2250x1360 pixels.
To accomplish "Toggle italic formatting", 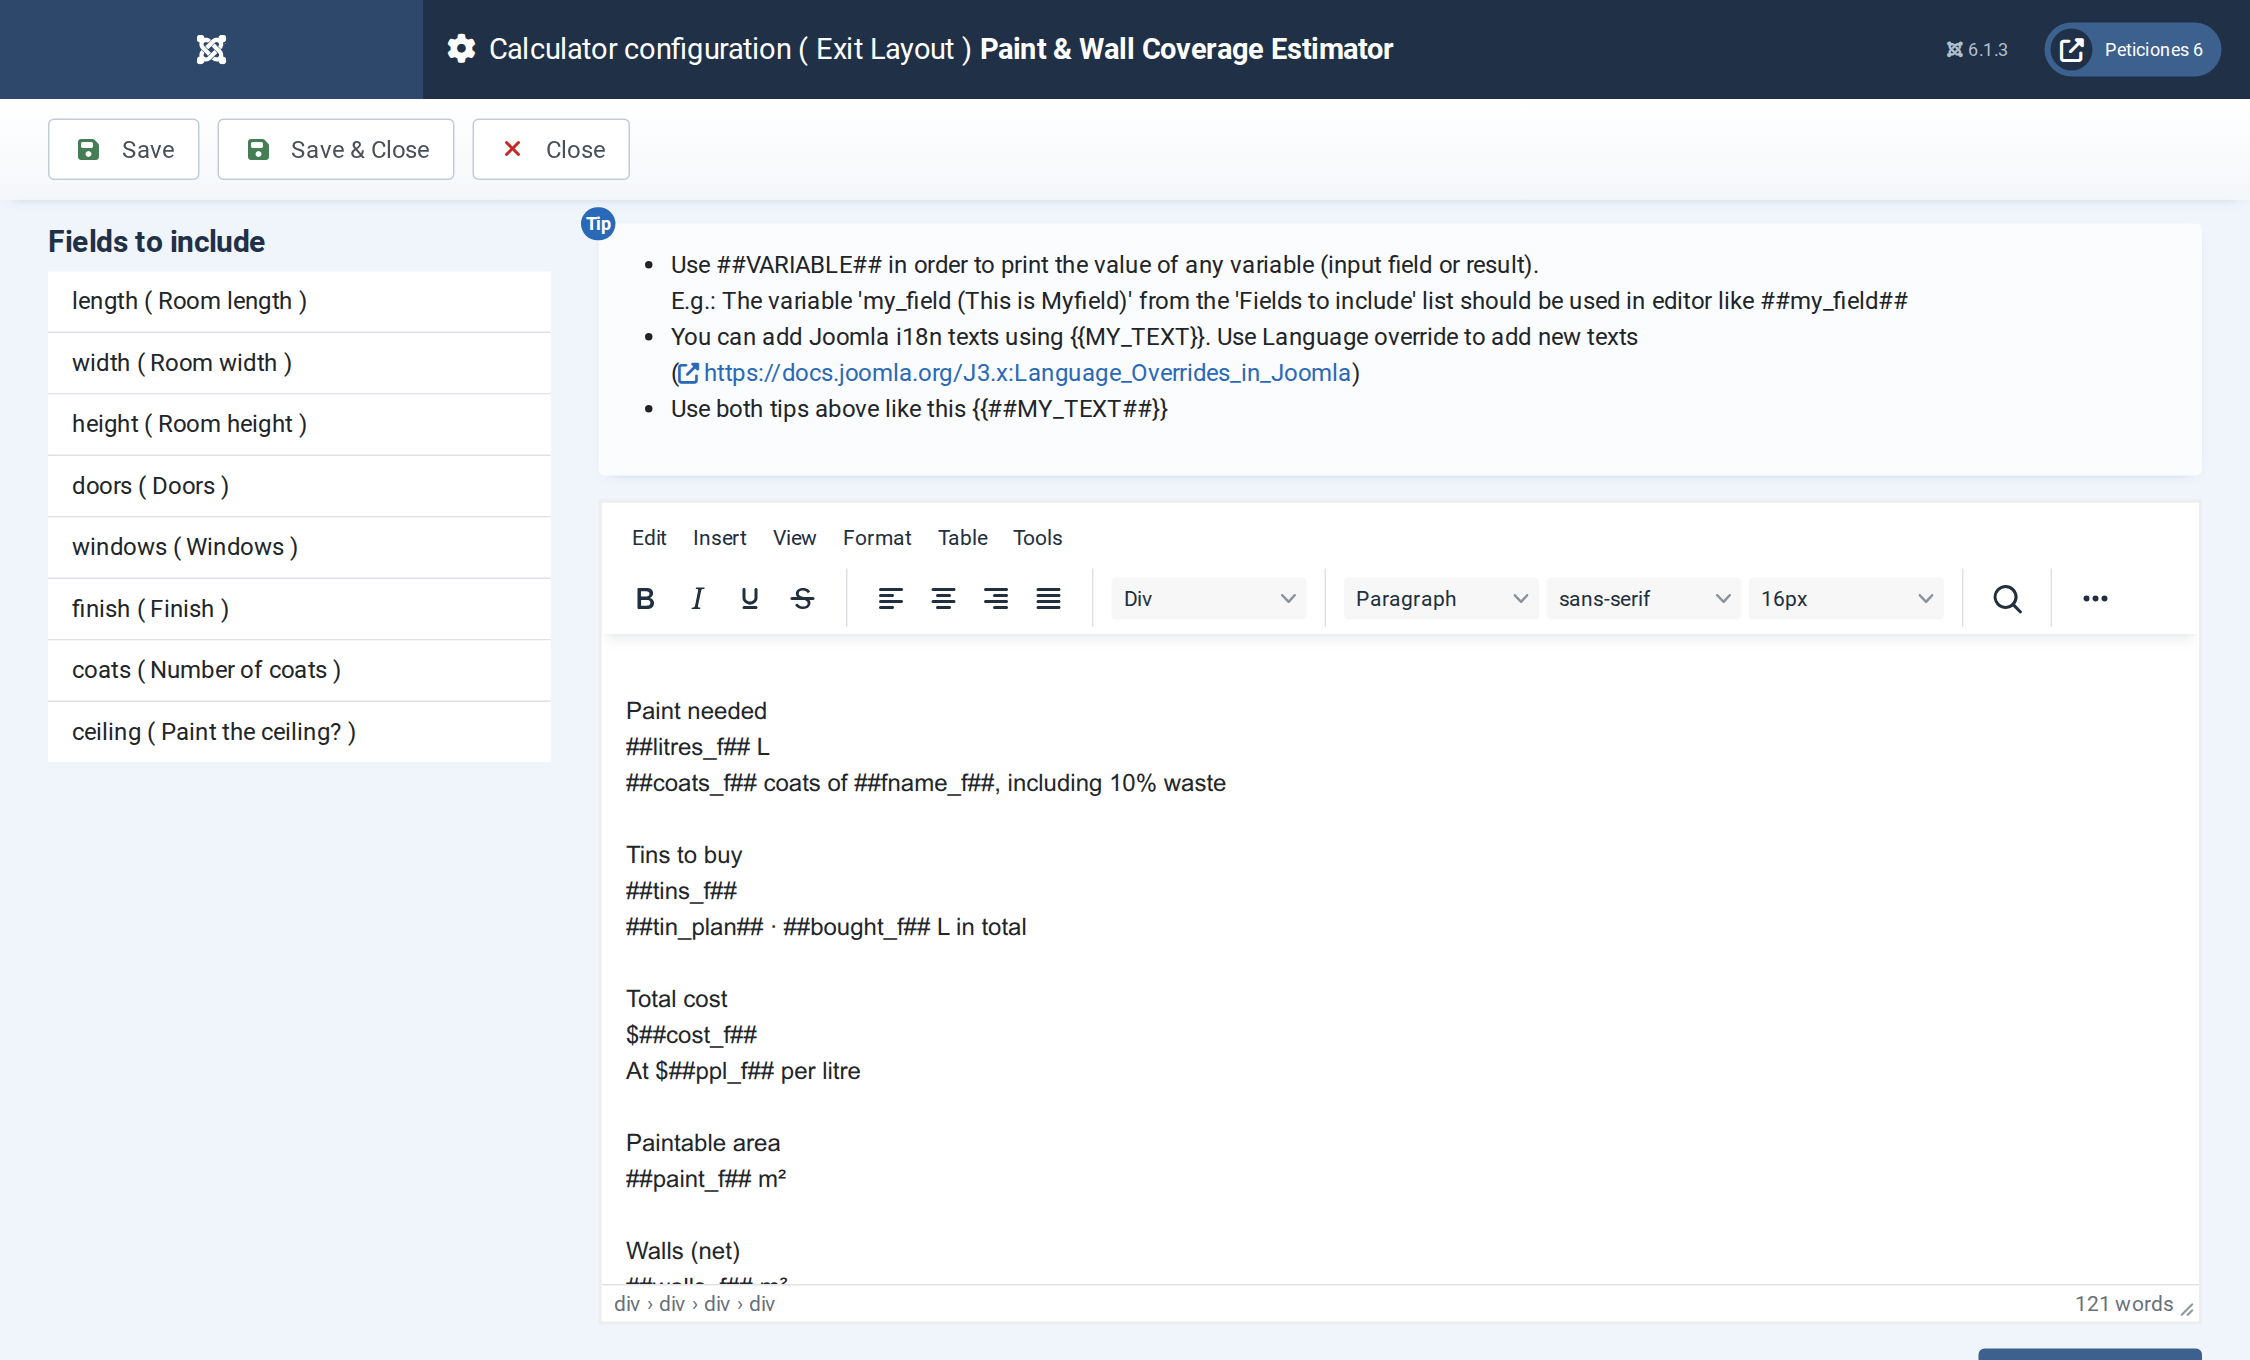I will [697, 599].
